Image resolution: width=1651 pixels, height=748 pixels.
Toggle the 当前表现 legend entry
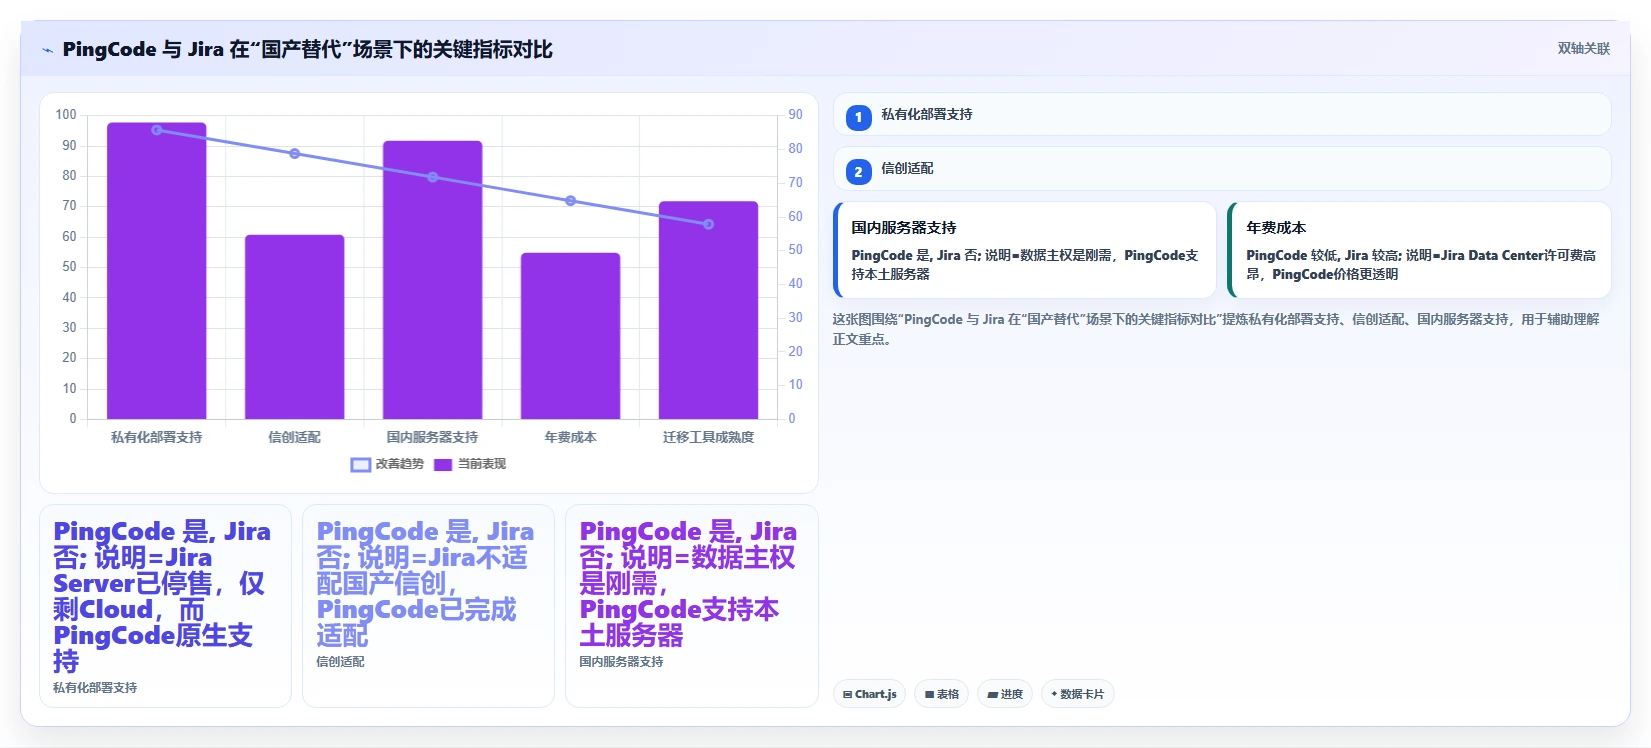click(x=470, y=464)
